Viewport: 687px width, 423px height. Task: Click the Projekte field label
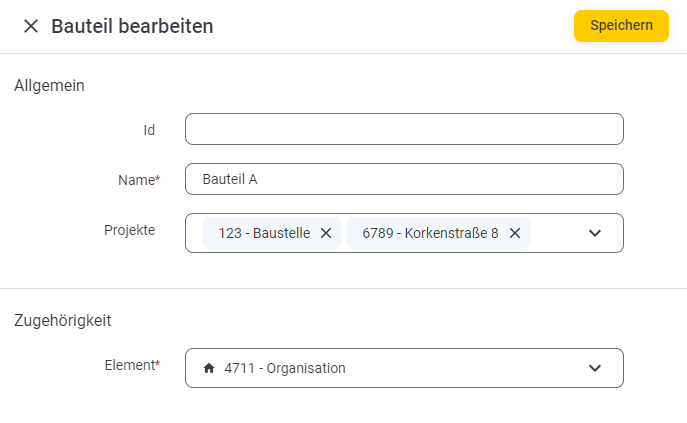(130, 230)
